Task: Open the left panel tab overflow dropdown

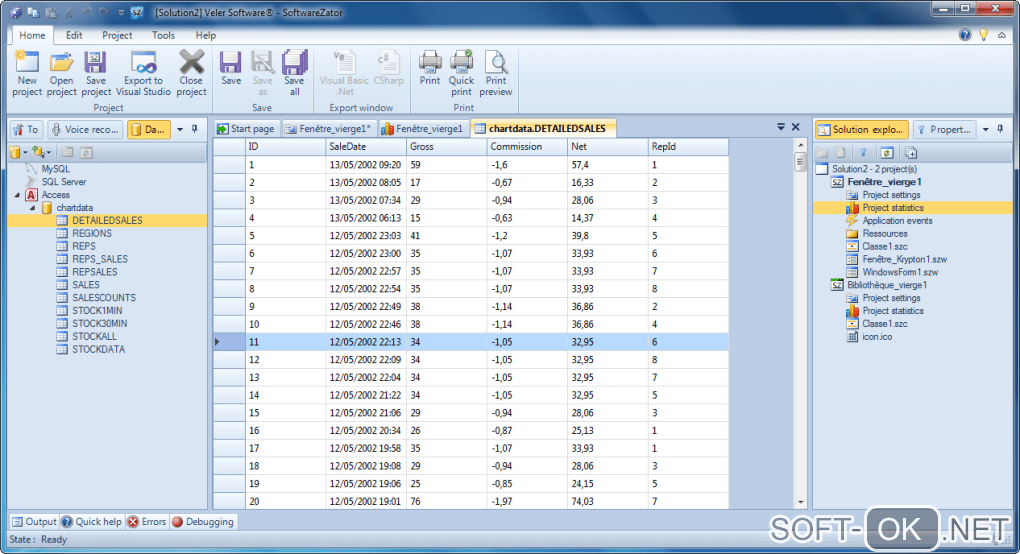Action: [180, 129]
